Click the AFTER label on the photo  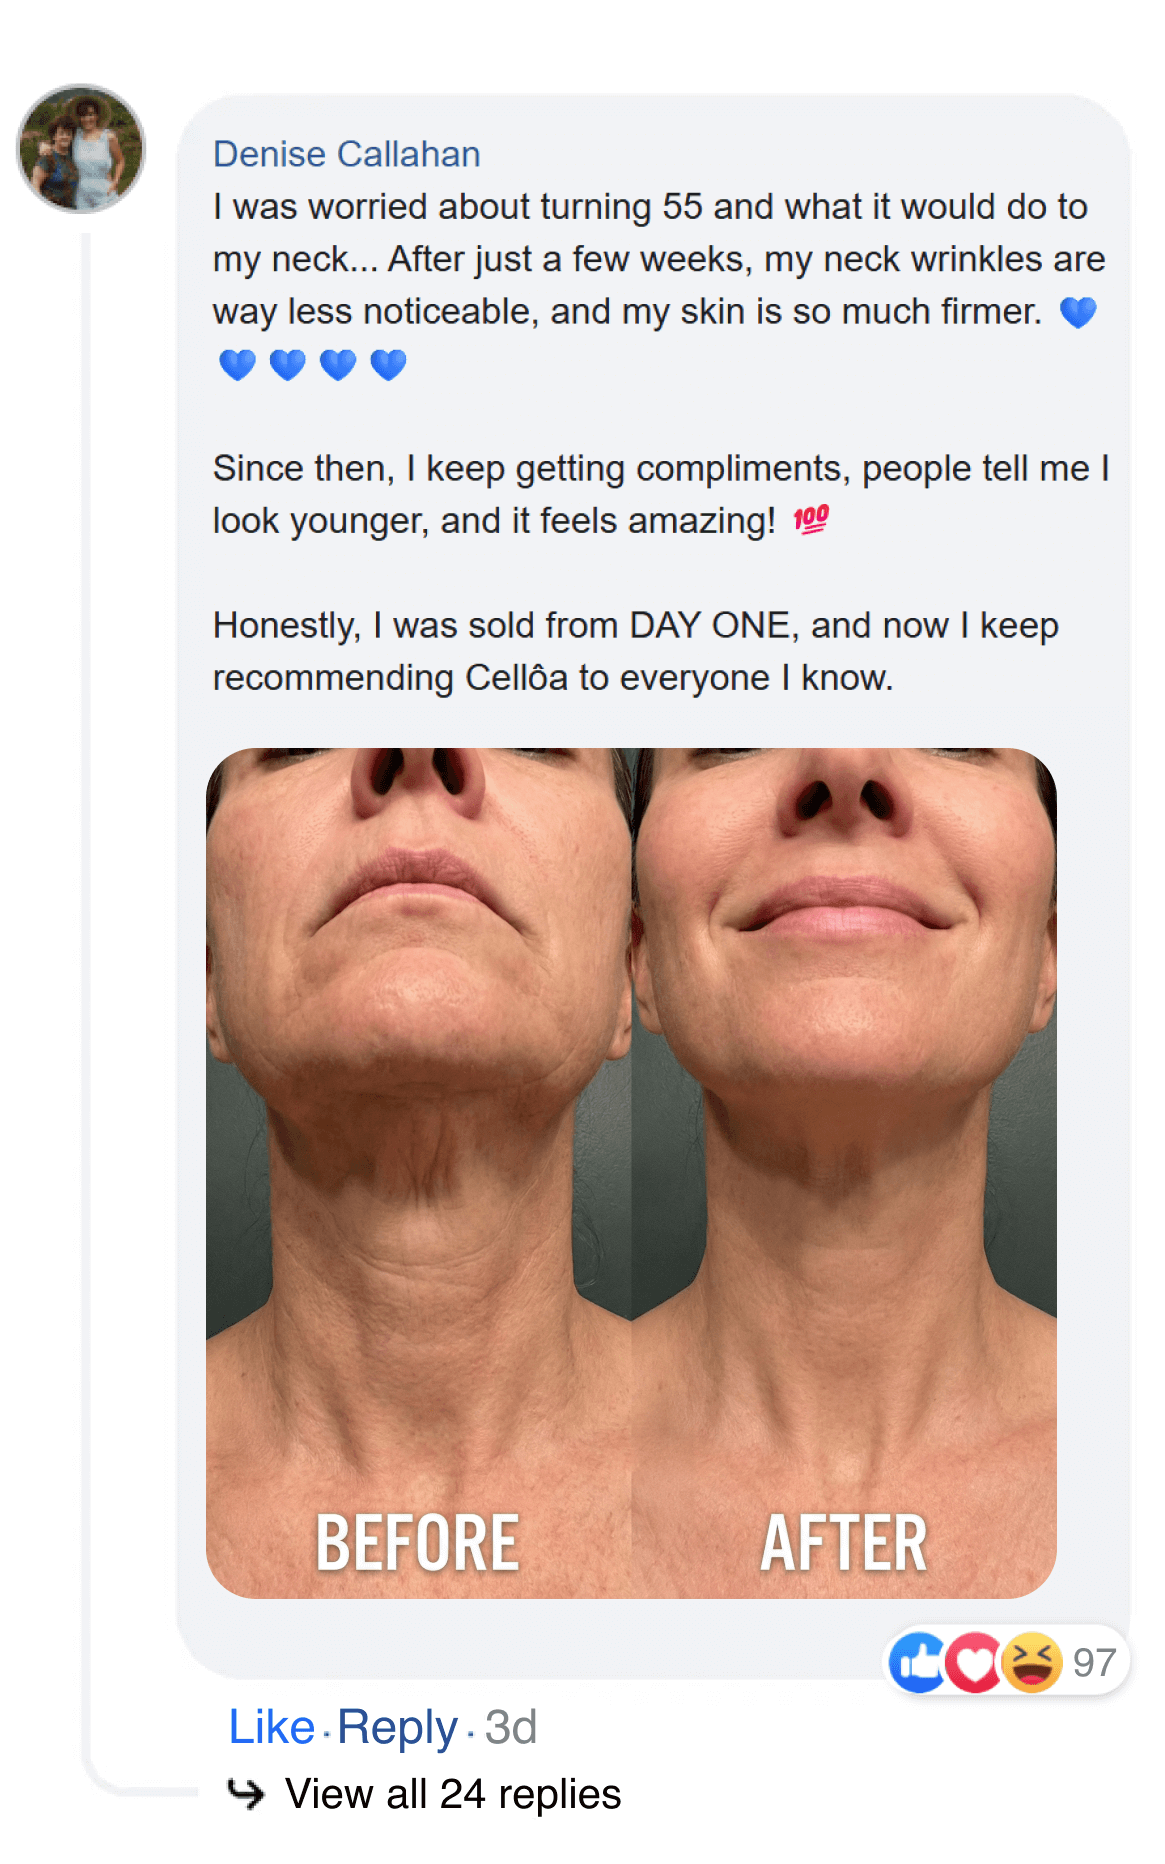(x=844, y=1543)
